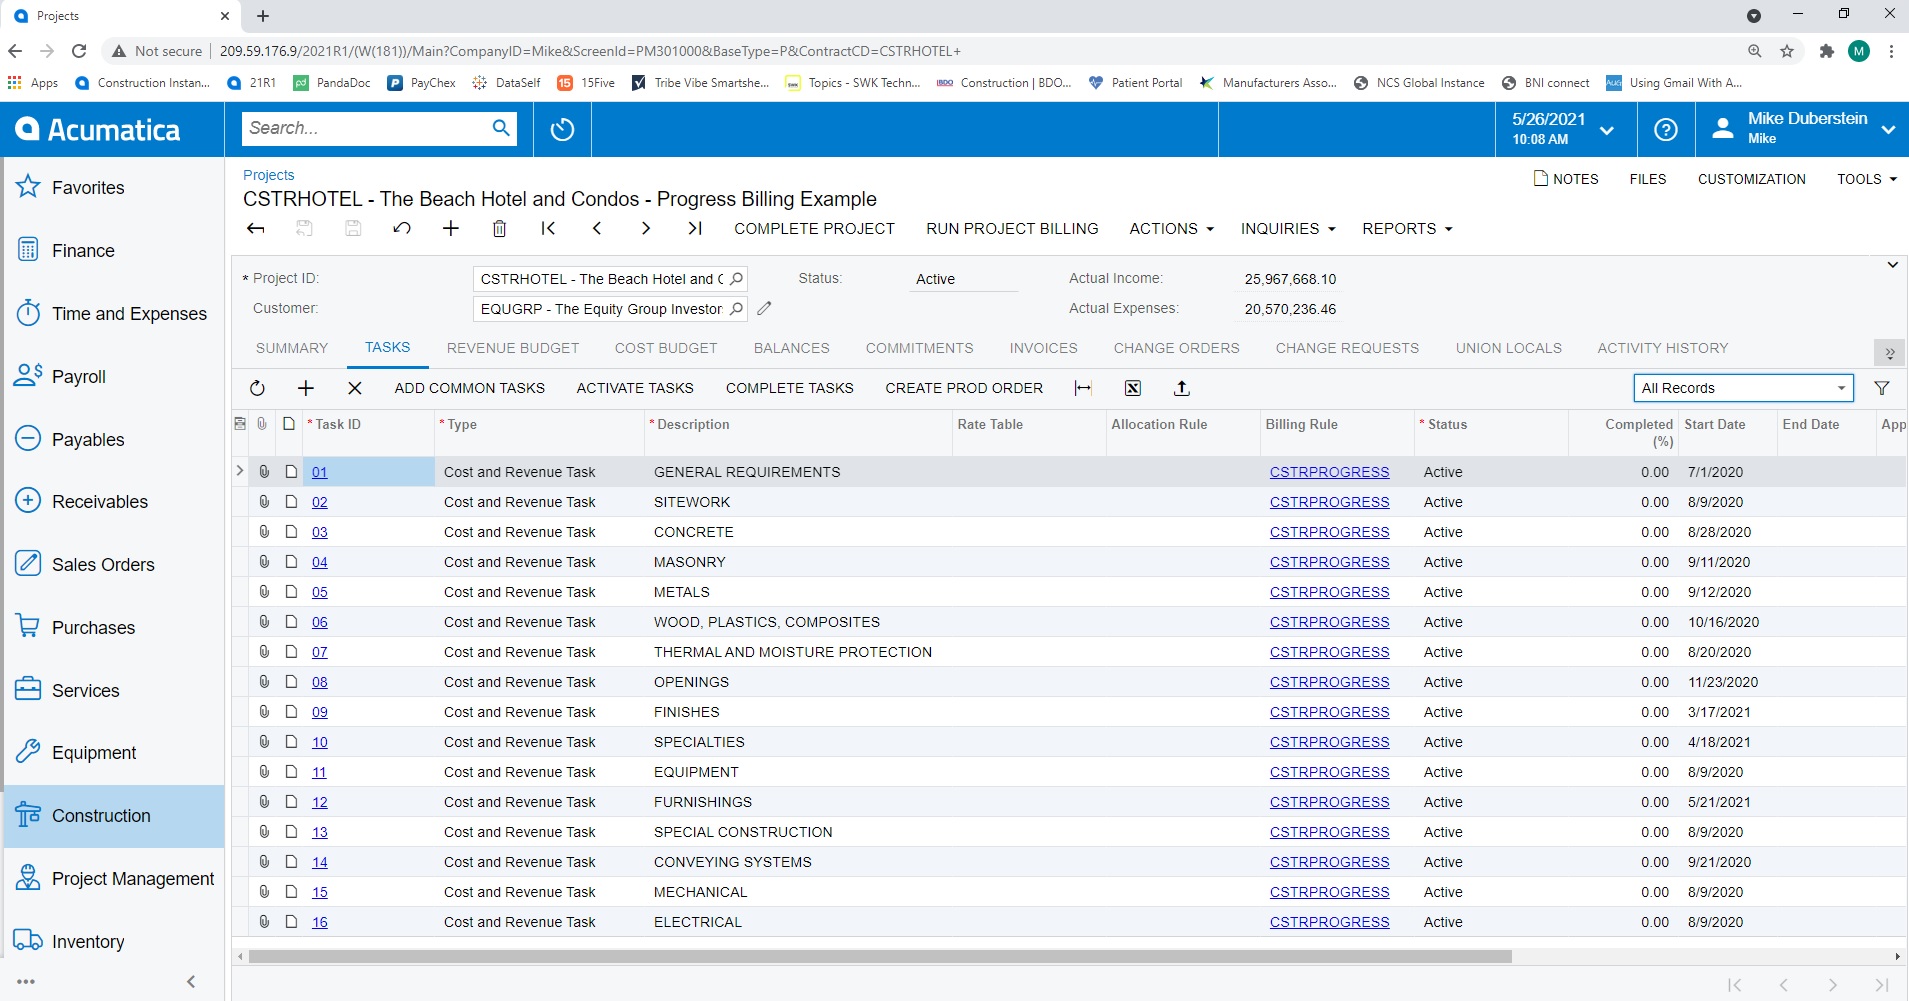Viewport: 1909px width, 1001px height.
Task: Add a new project record
Action: coord(451,229)
